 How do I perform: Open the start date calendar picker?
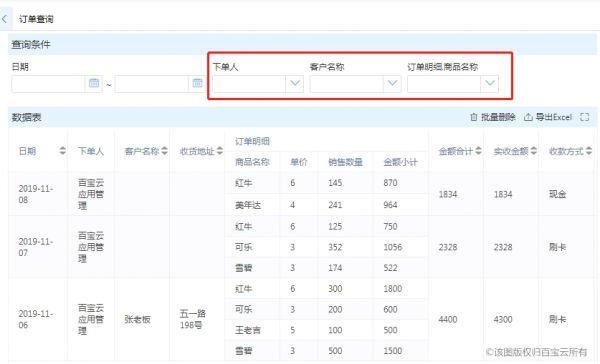point(94,83)
